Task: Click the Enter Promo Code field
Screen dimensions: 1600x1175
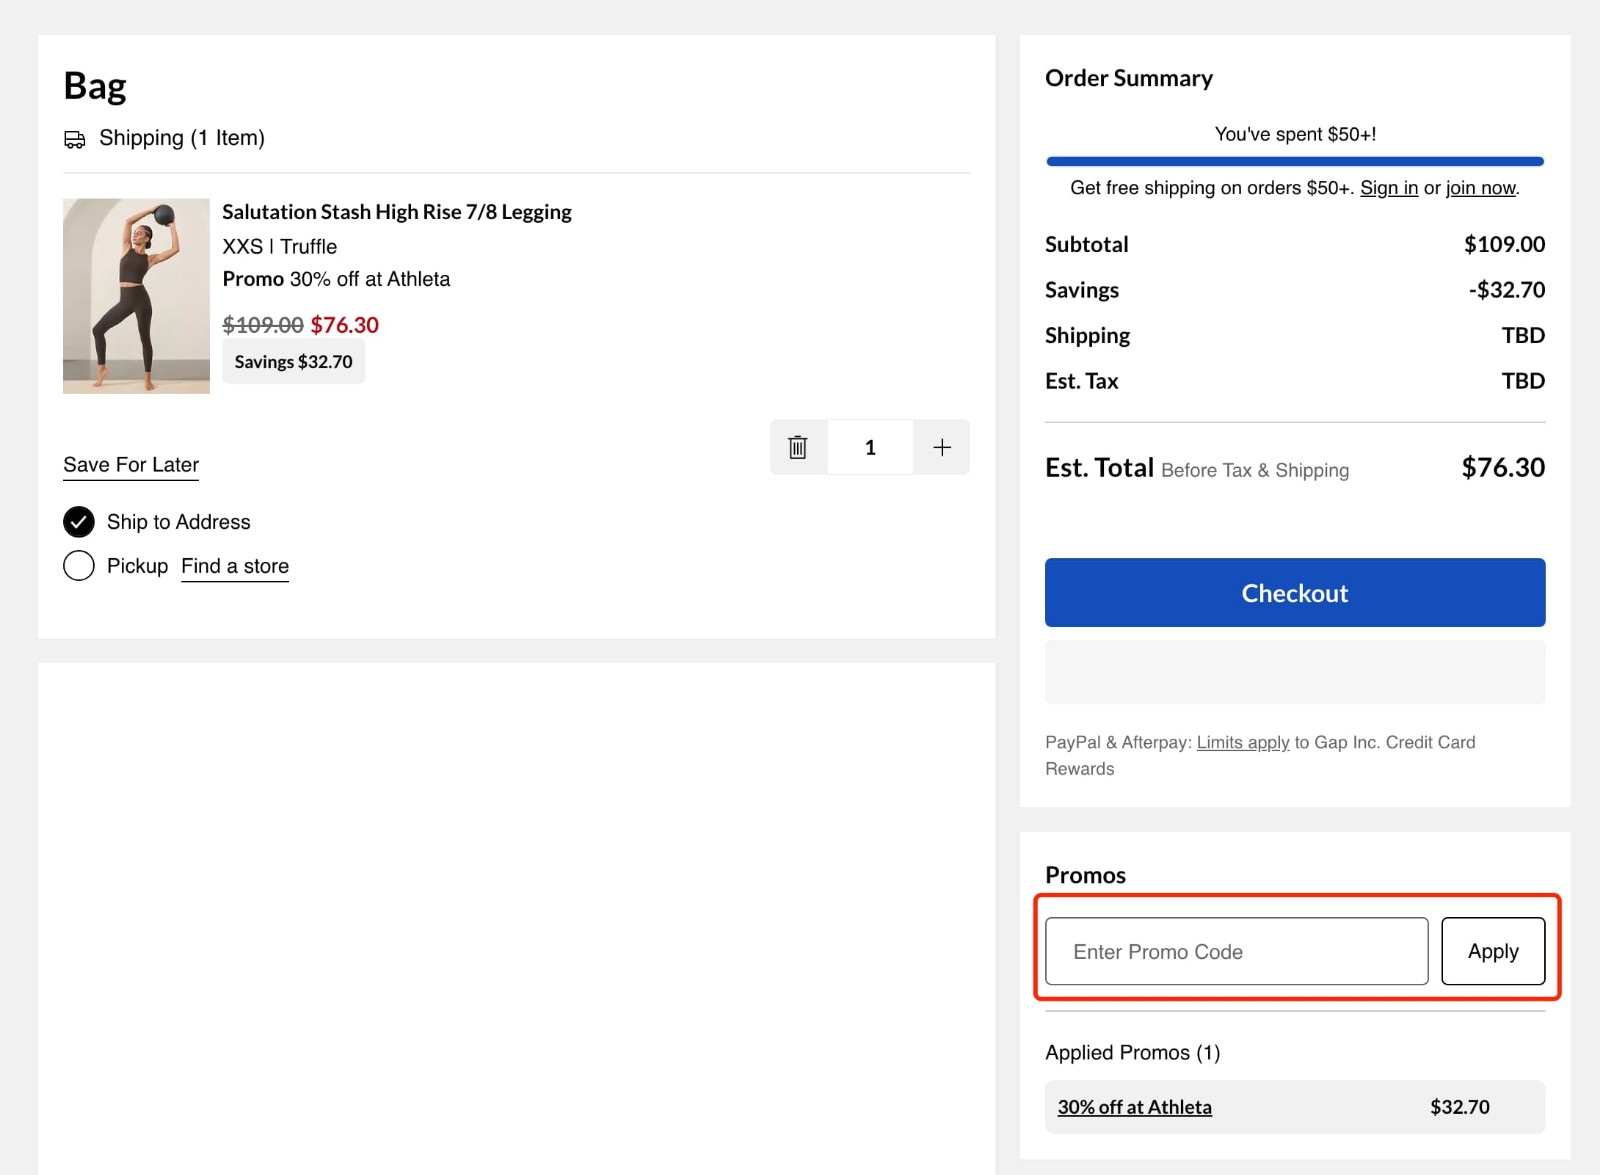Action: coord(1235,951)
